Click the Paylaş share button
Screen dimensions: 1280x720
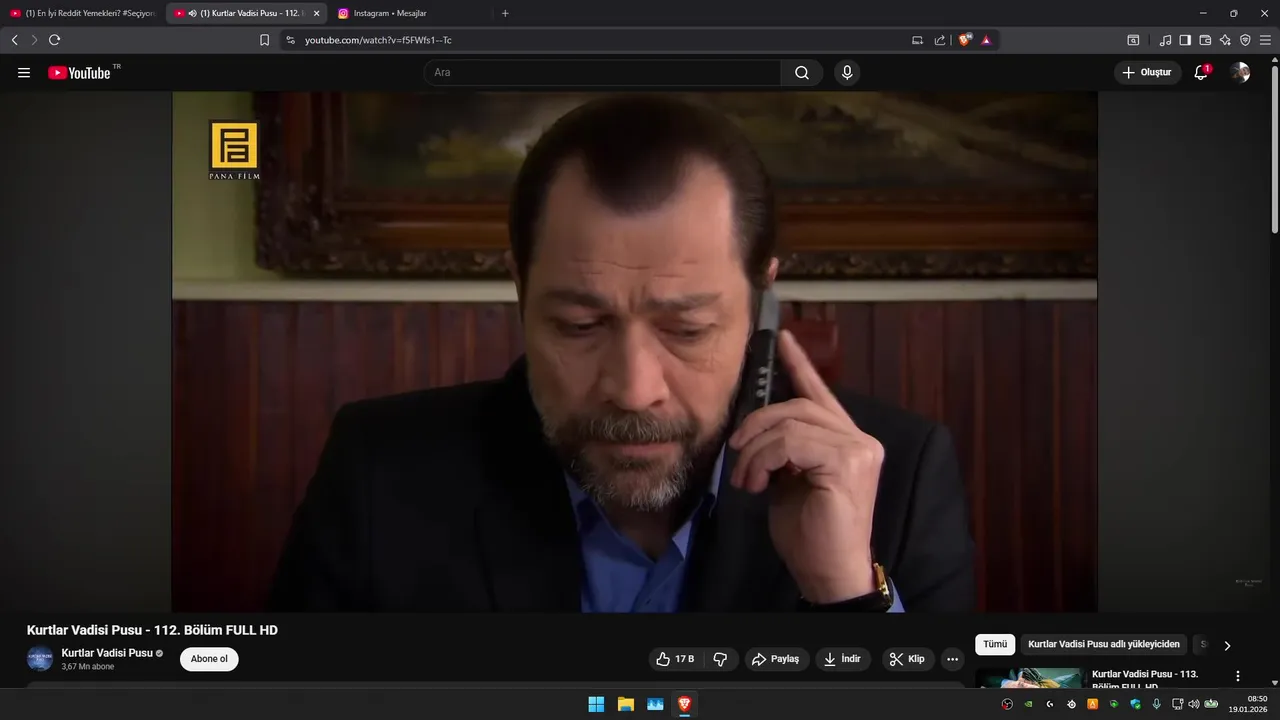coord(777,659)
